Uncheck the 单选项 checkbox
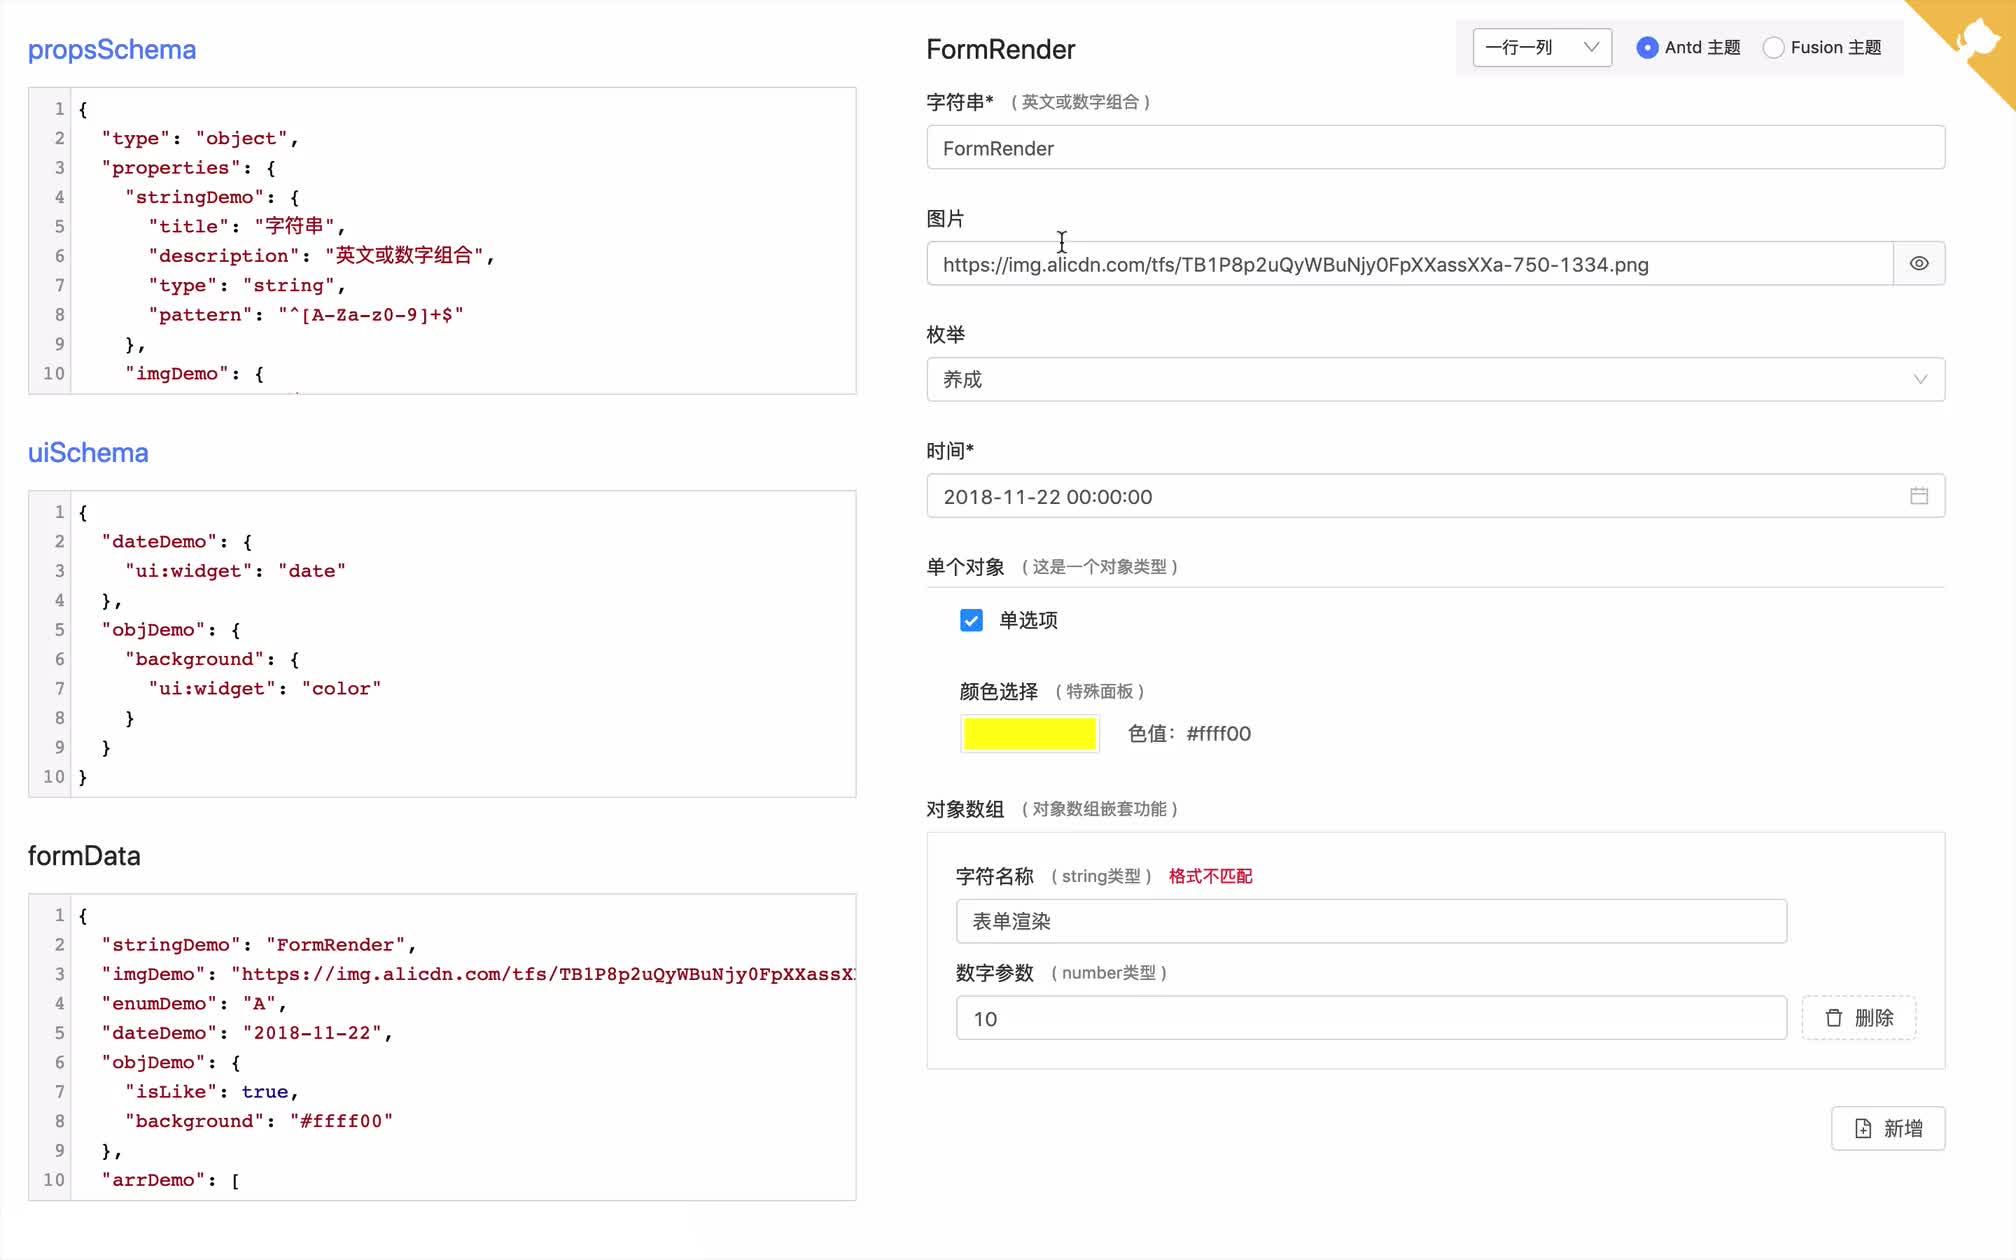The height and width of the screenshot is (1260, 2016). pos(971,619)
